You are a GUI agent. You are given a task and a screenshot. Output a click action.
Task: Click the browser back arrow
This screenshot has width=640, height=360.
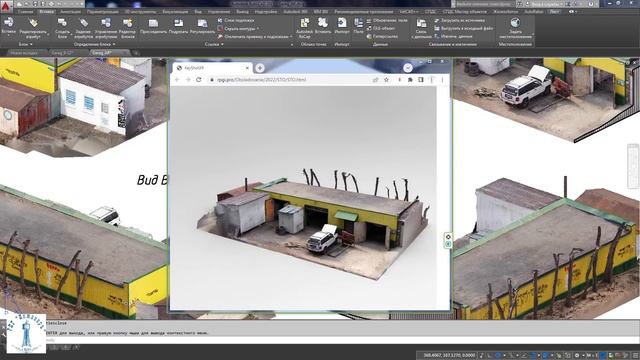click(x=177, y=80)
